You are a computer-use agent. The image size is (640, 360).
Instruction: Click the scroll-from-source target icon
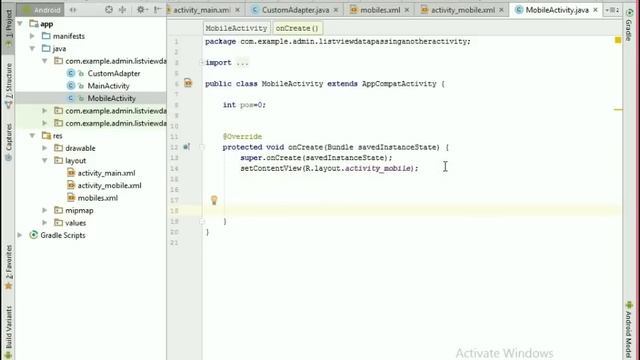109,9
